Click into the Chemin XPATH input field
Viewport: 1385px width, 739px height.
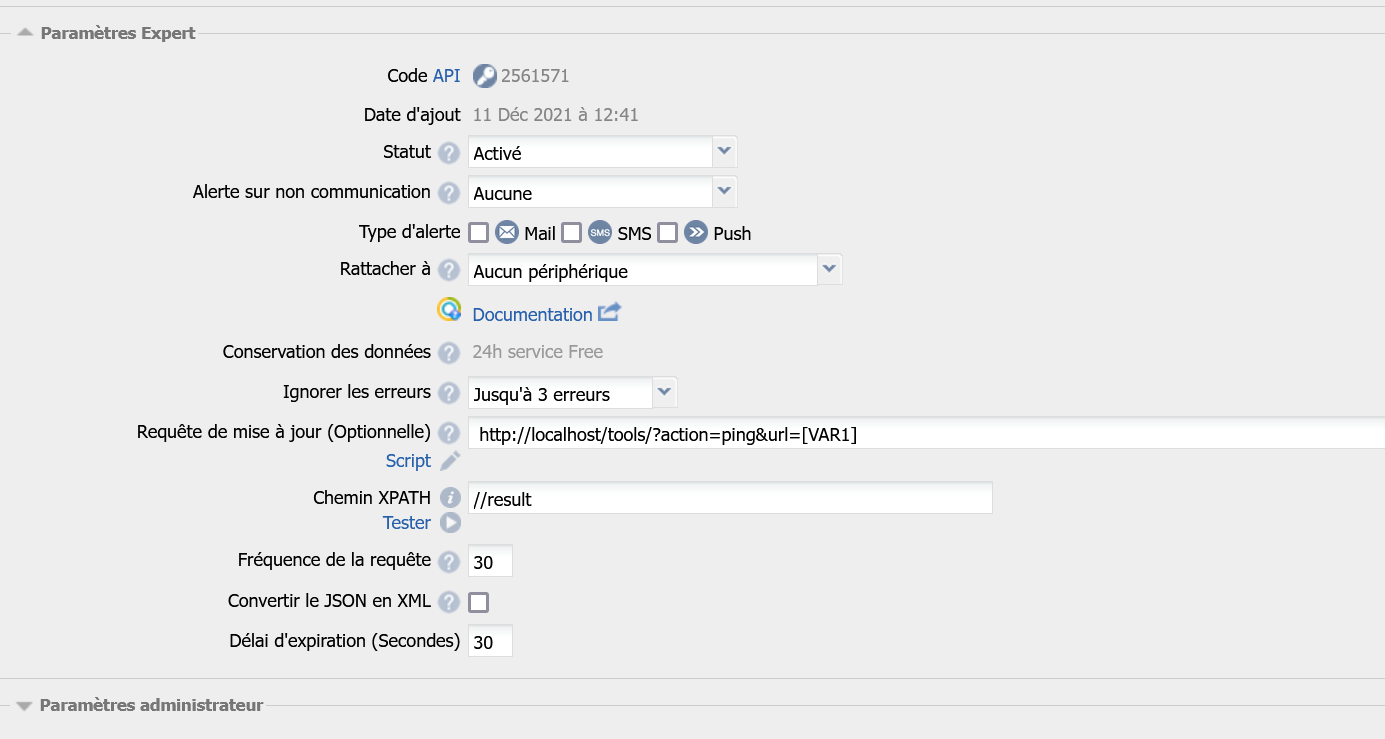click(x=730, y=498)
